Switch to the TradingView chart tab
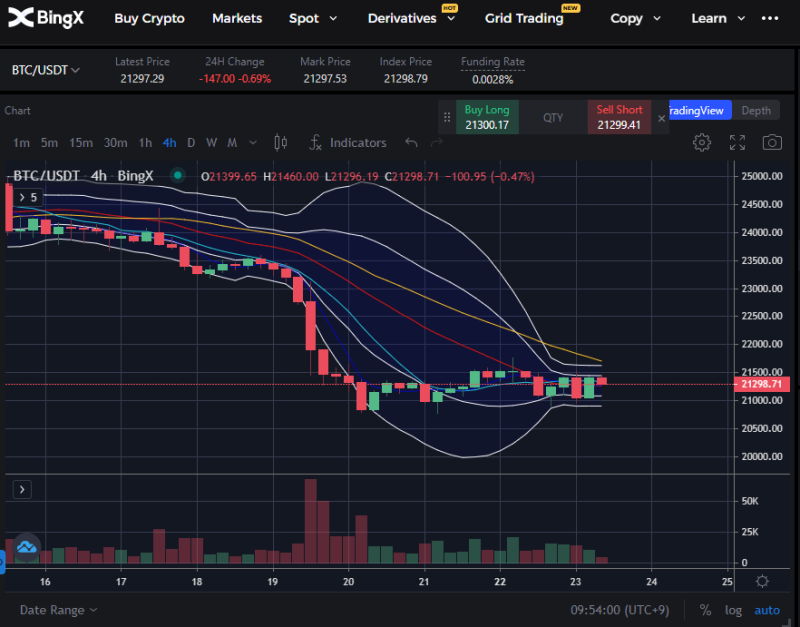Screen dimensions: 800x627 (x=700, y=111)
